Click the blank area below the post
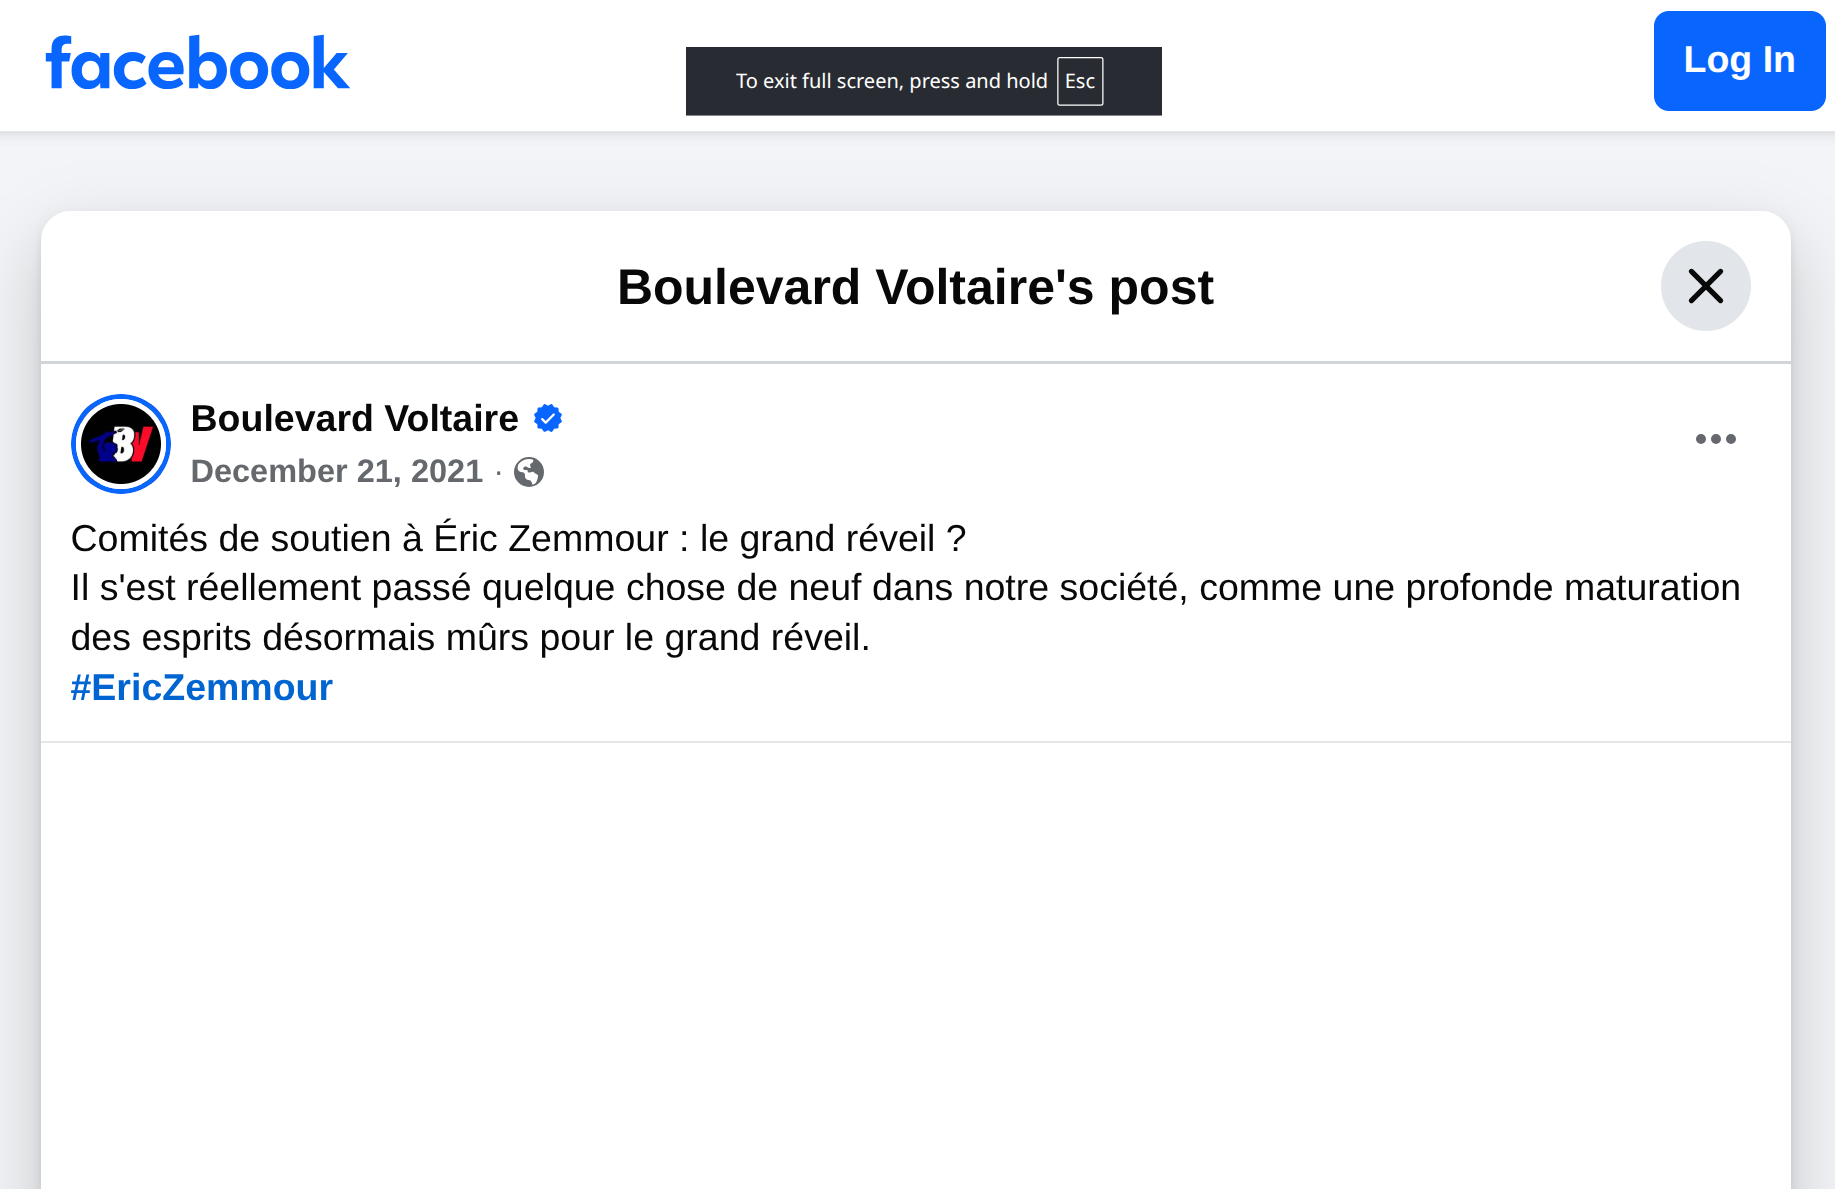 pos(915,960)
